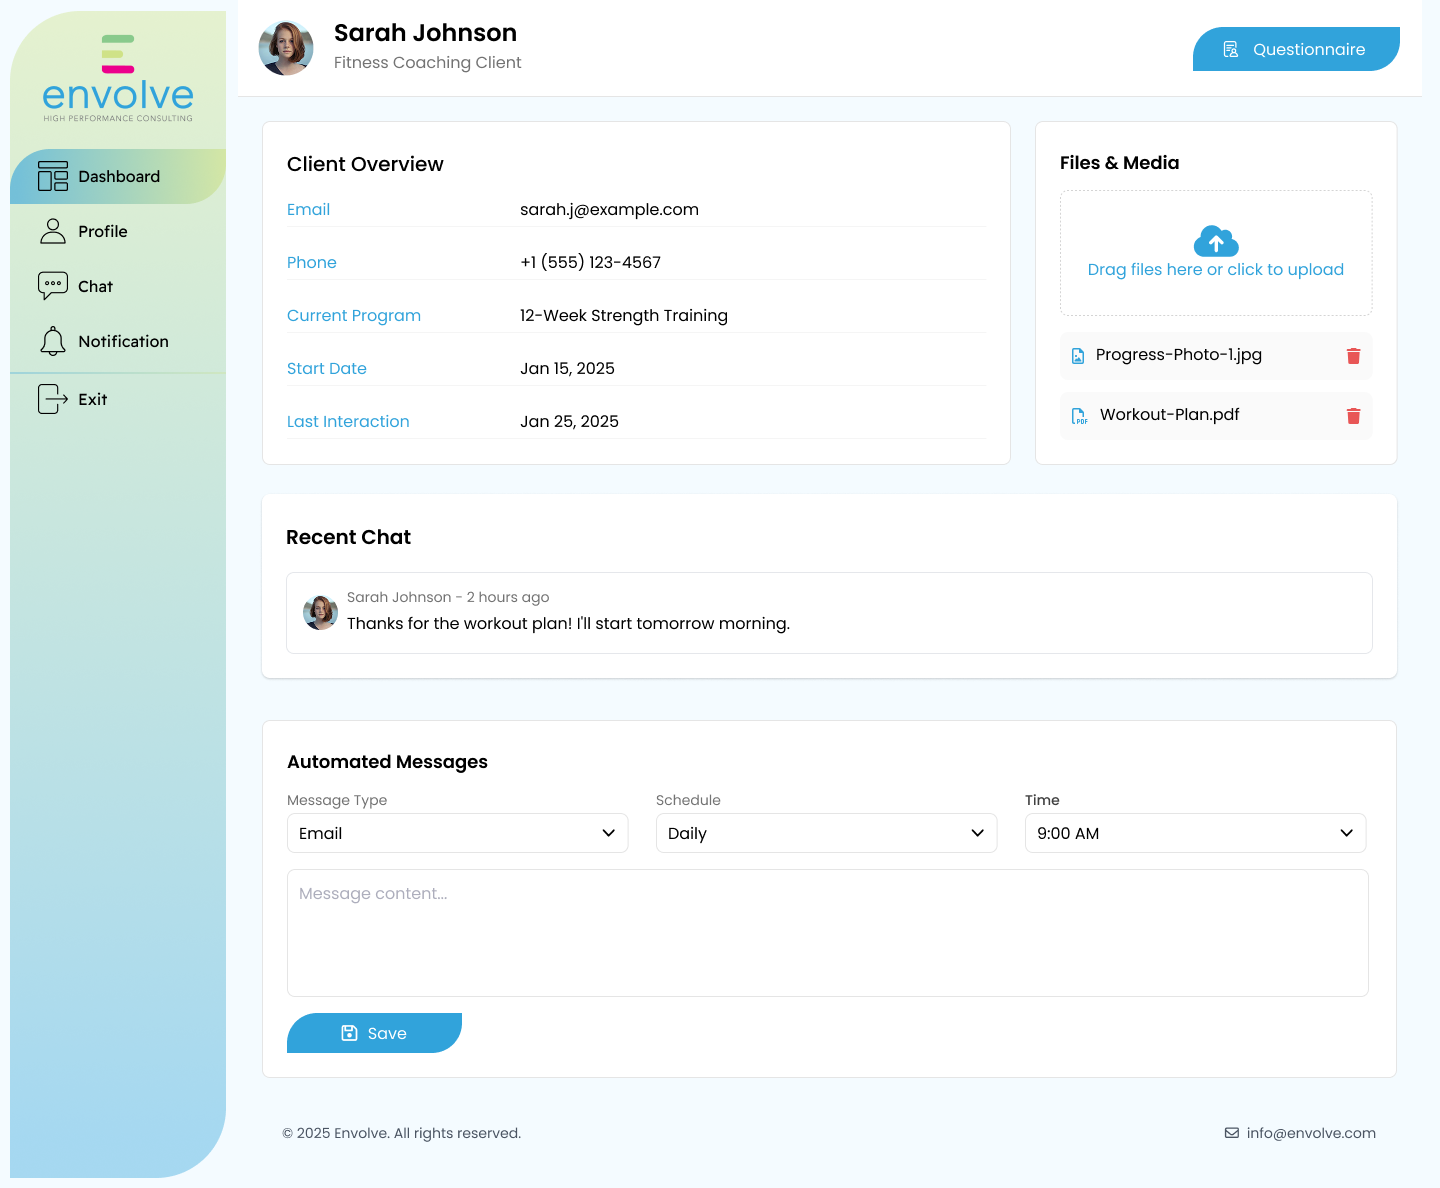Screen dimensions: 1440x1188
Task: Delete Progress-Photo-1.jpg with trash icon
Action: coord(1353,356)
